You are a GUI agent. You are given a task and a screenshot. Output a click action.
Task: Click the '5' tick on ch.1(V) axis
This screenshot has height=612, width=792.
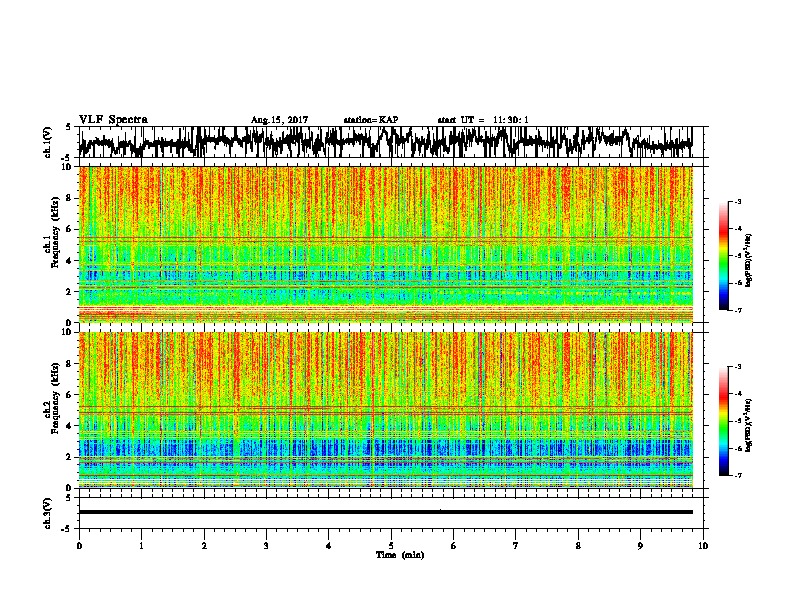(x=68, y=127)
